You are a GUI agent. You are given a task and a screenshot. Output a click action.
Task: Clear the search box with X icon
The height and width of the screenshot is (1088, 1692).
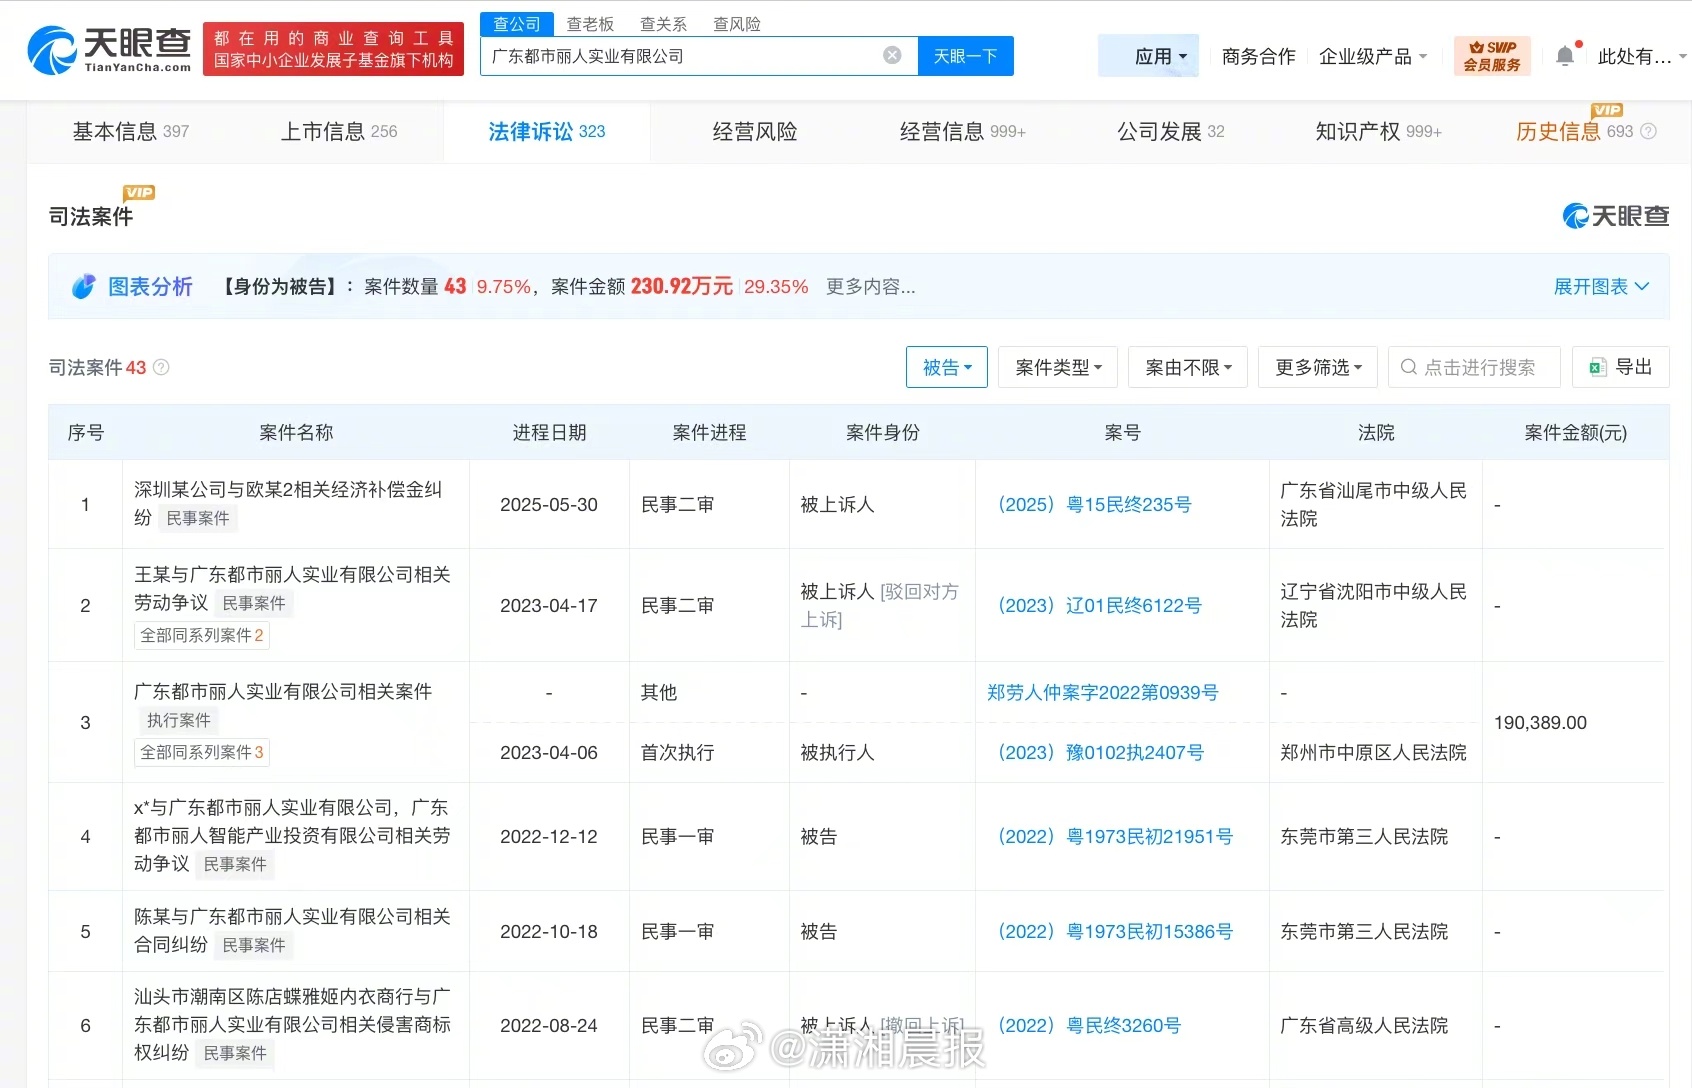point(892,56)
